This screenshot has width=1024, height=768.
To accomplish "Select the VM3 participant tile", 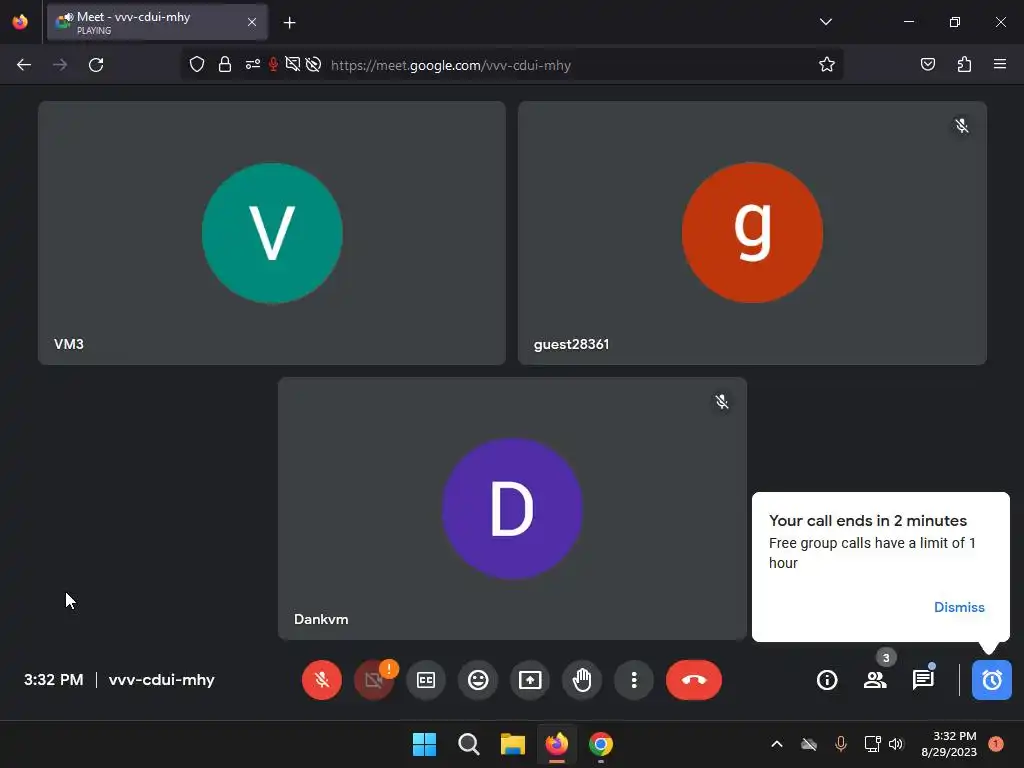I will coord(272,232).
